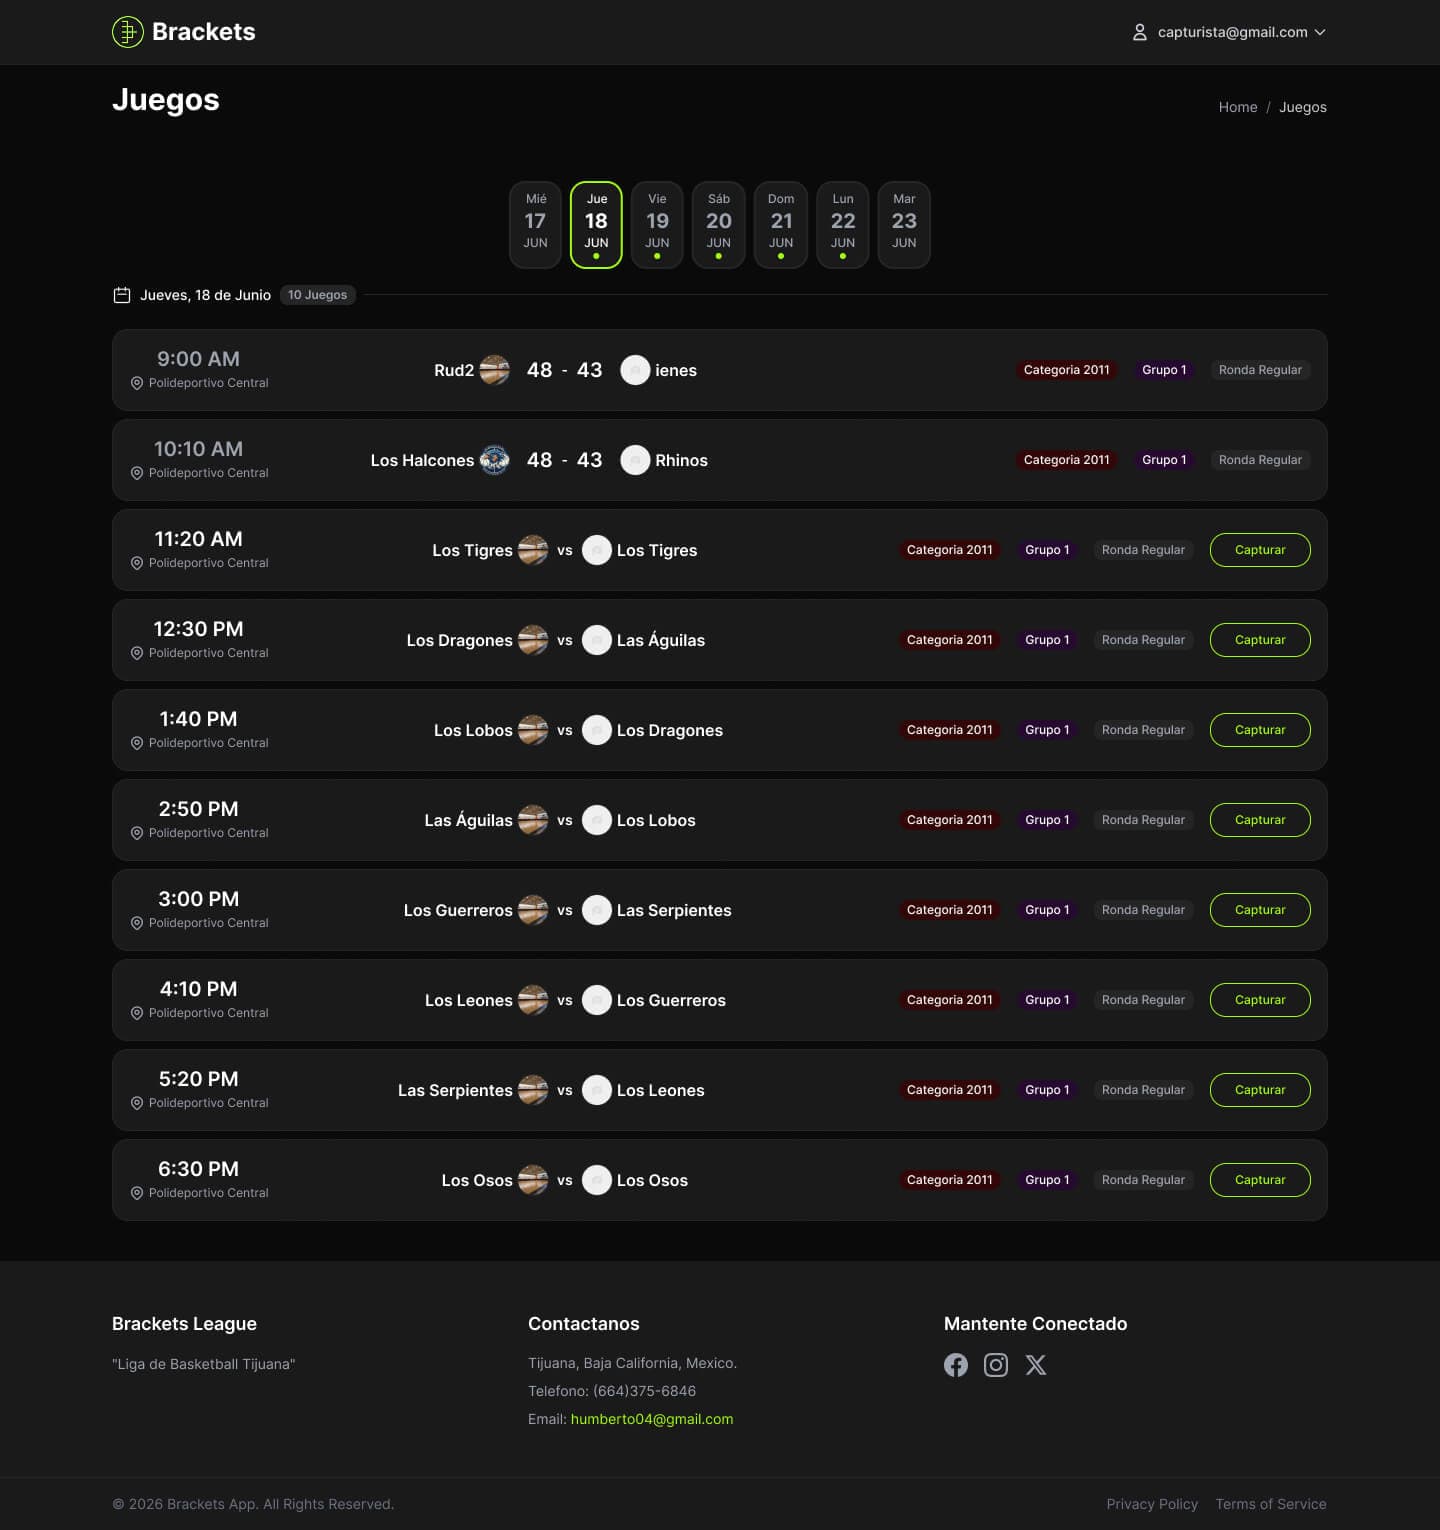This screenshot has width=1440, height=1530.
Task: Capturar the 3:00 PM Los Guerreros game
Action: click(1260, 910)
